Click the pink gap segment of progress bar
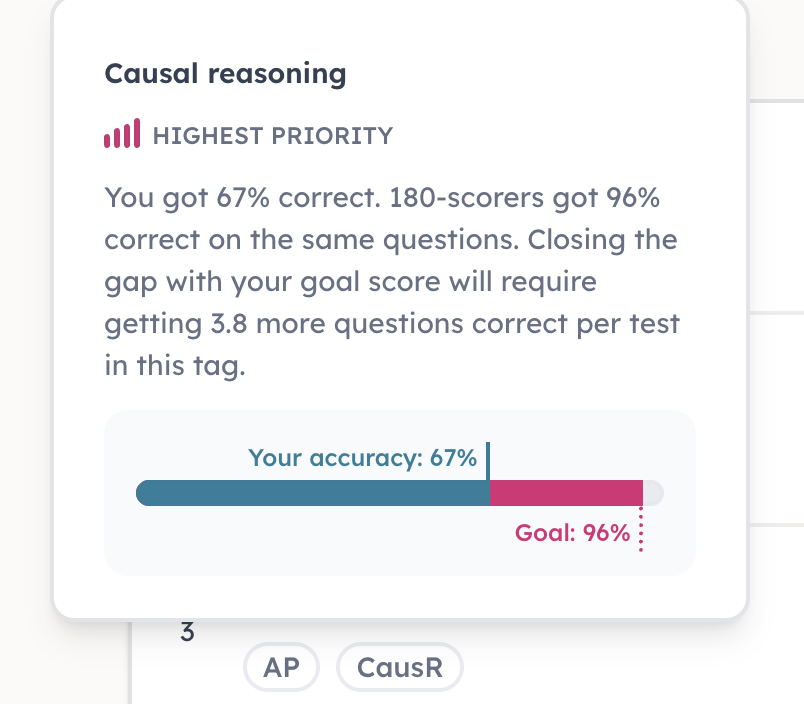 click(x=566, y=493)
